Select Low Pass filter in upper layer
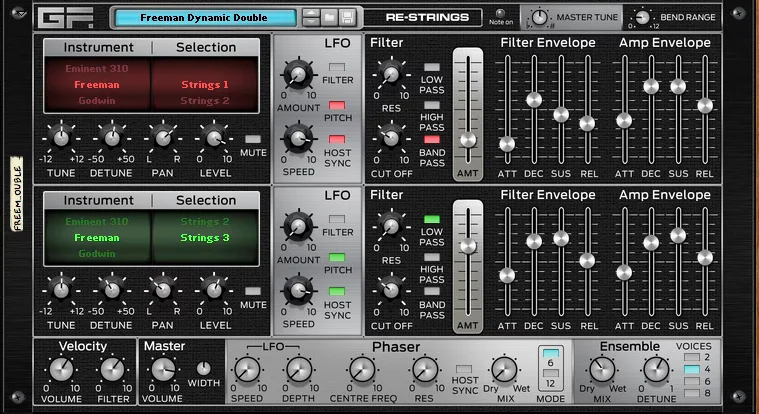 (432, 67)
